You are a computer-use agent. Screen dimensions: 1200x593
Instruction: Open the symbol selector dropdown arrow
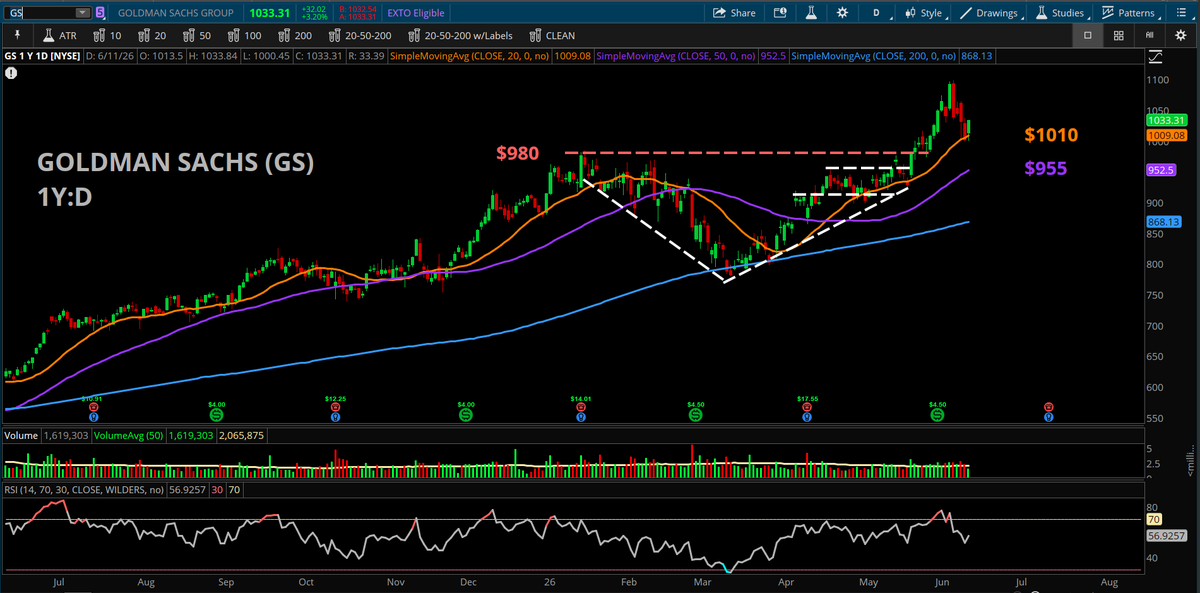(84, 13)
